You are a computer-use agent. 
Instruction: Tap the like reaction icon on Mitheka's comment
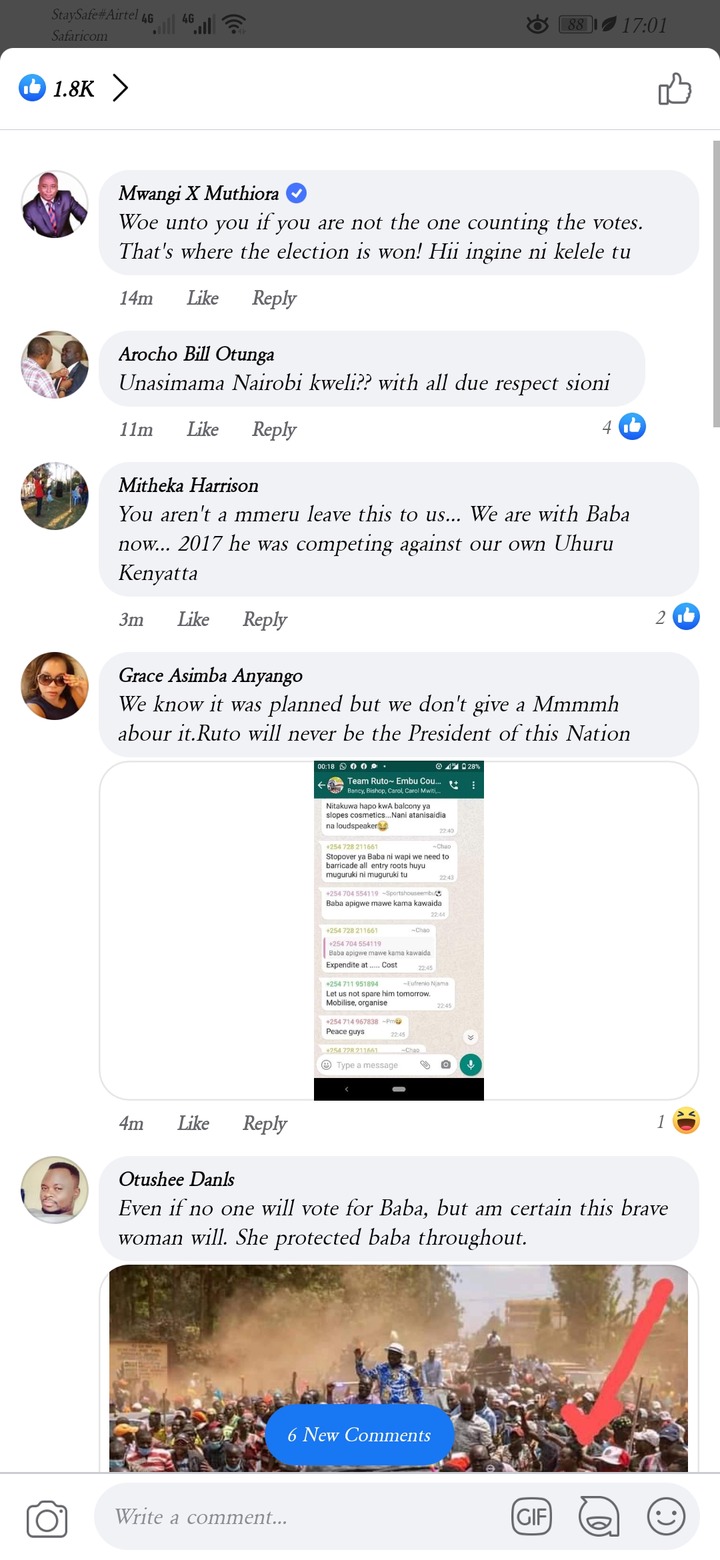coord(686,617)
